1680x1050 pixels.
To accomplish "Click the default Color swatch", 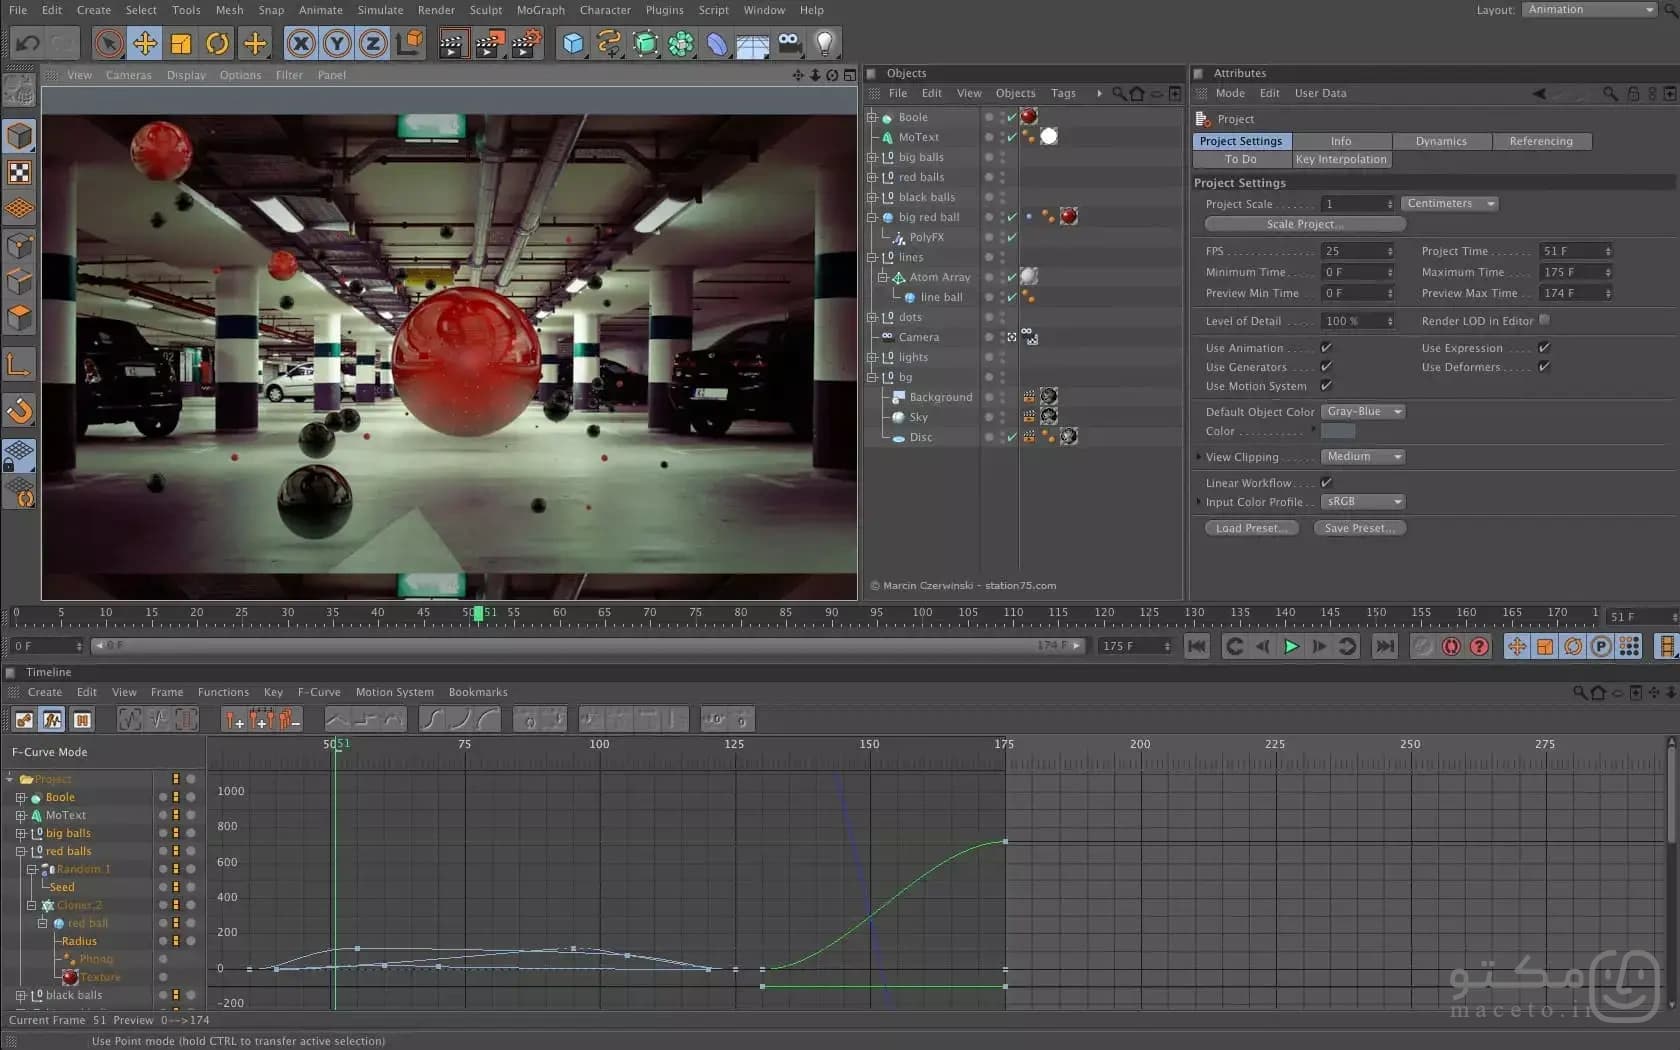I will pyautogui.click(x=1338, y=431).
